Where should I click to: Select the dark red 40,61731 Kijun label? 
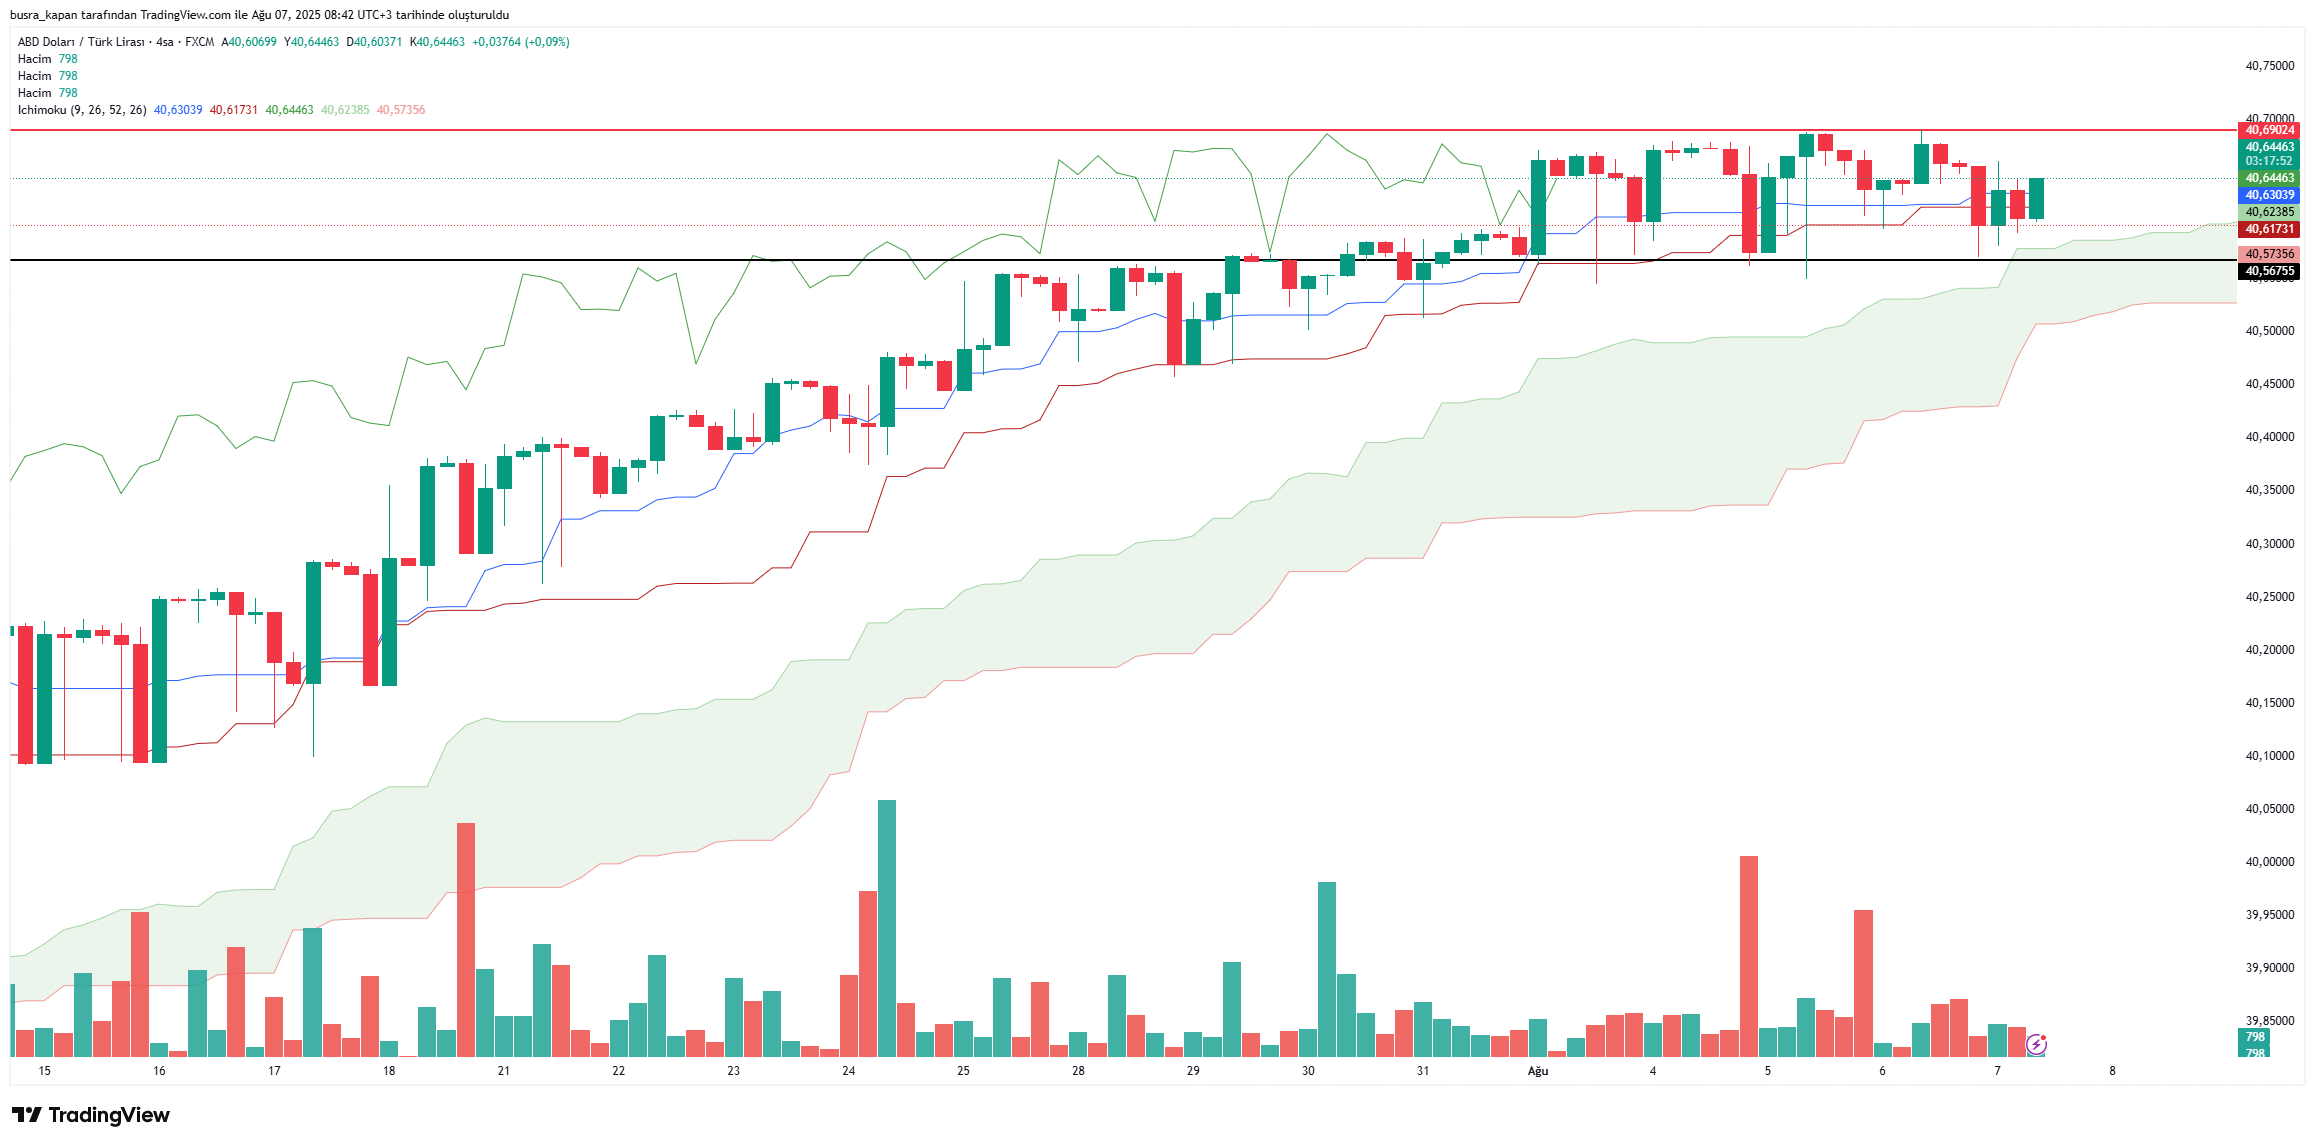(2269, 229)
